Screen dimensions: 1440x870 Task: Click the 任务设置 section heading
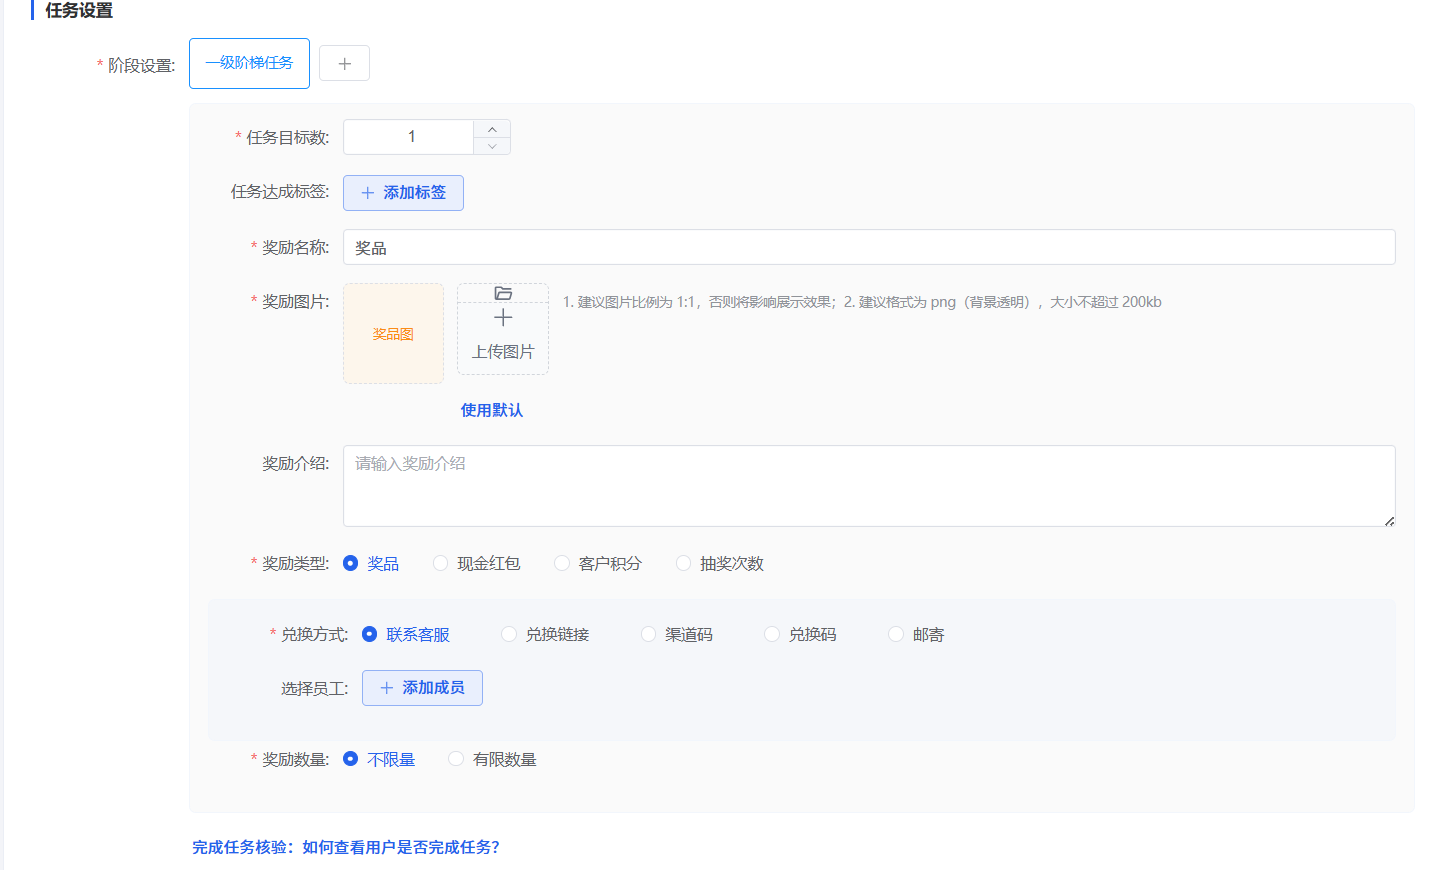79,10
